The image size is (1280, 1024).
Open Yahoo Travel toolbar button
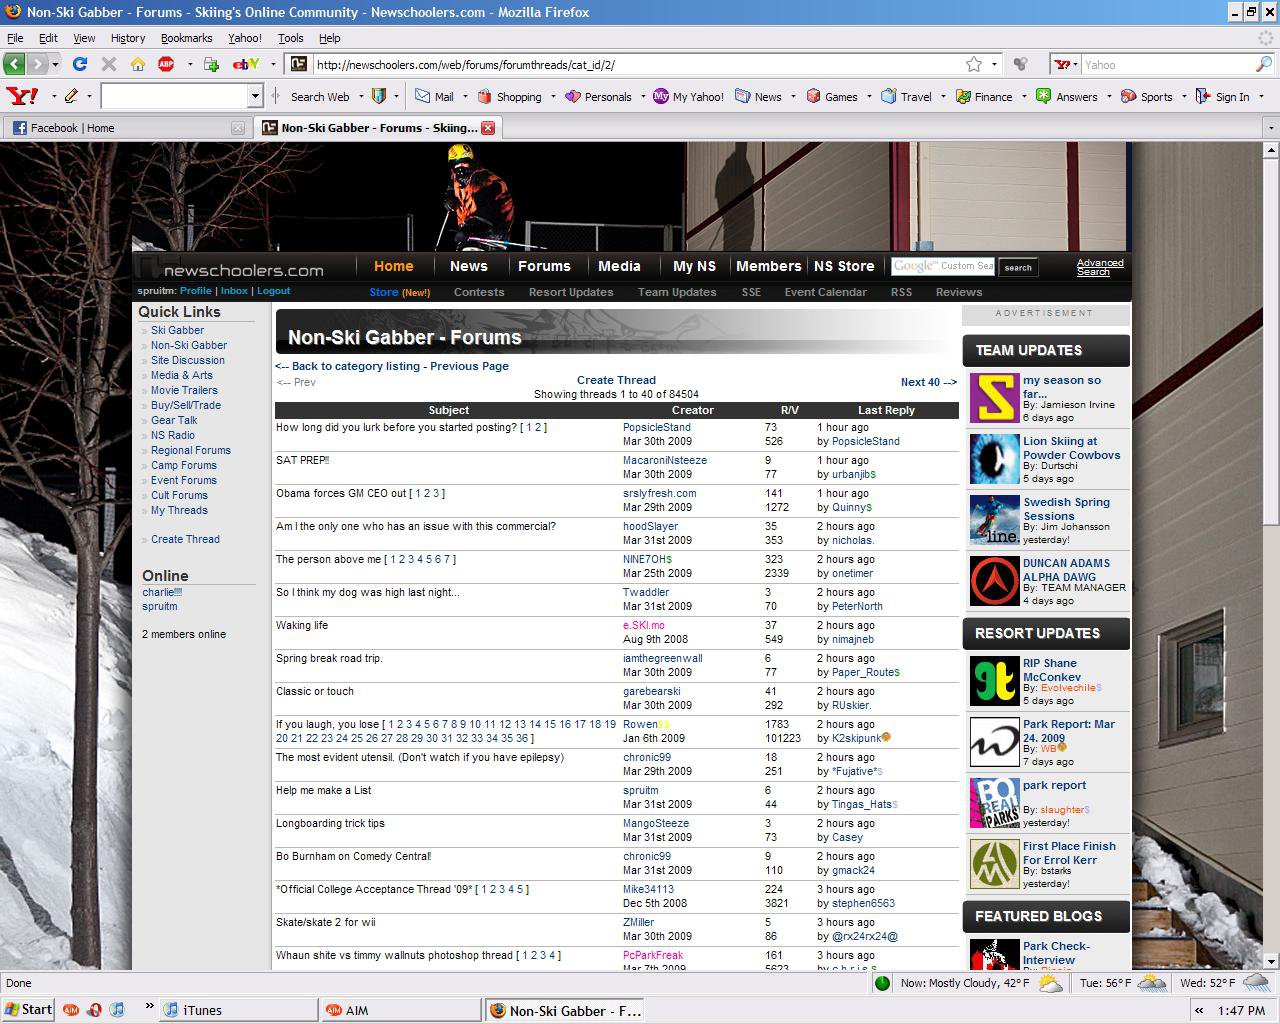pos(906,96)
